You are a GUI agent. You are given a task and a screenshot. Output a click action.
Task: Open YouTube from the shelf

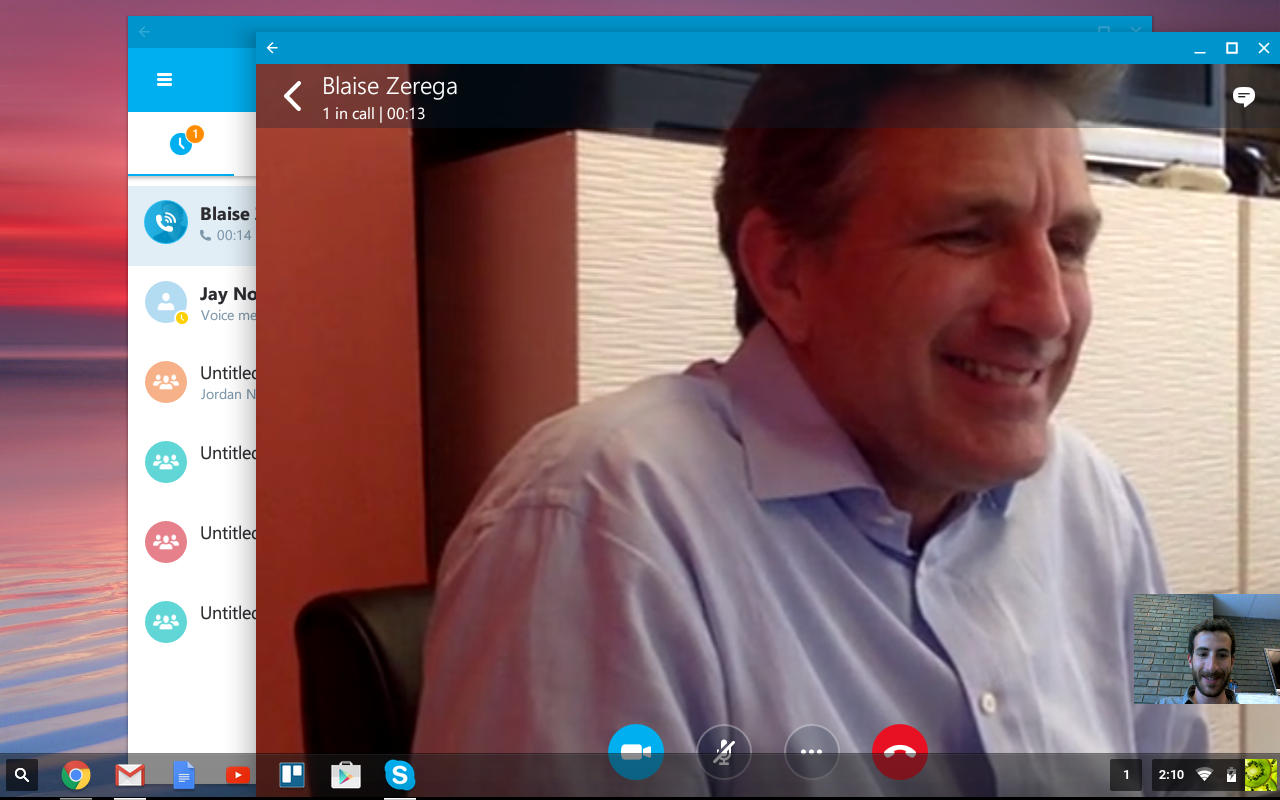238,775
